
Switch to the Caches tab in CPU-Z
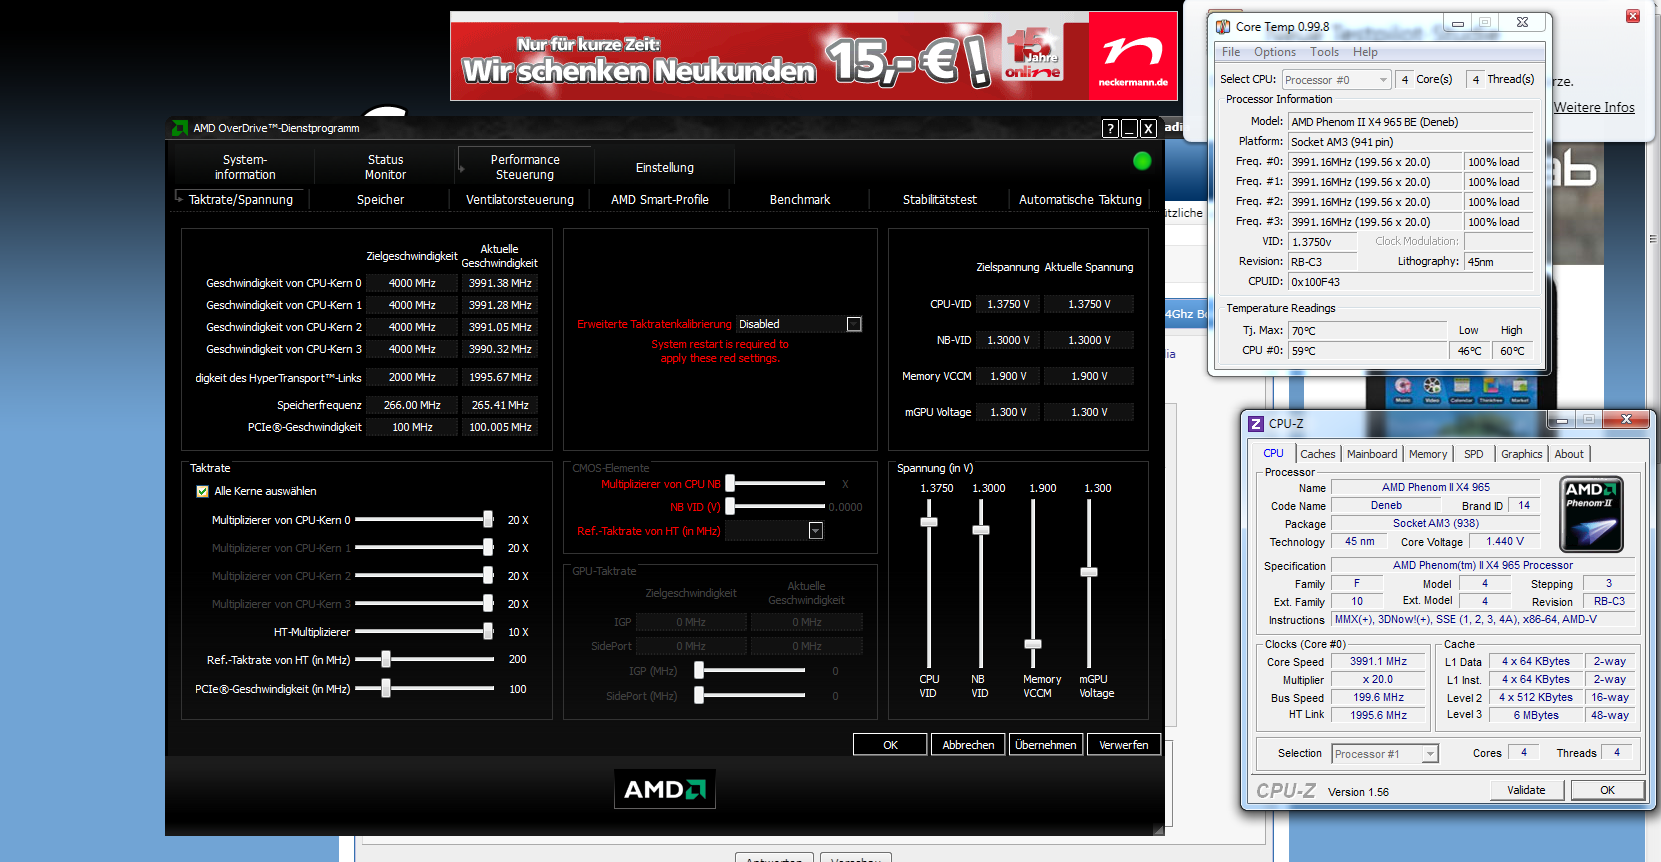[1317, 454]
